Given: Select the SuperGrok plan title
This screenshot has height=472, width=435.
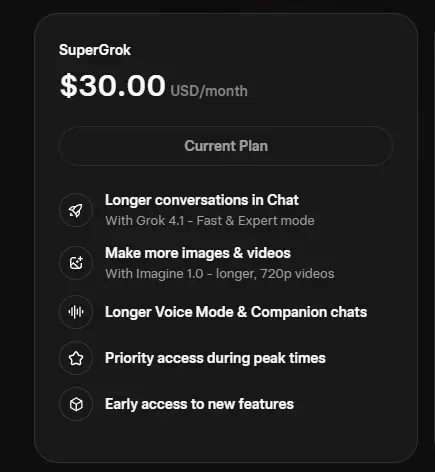Looking at the screenshot, I should tap(95, 50).
